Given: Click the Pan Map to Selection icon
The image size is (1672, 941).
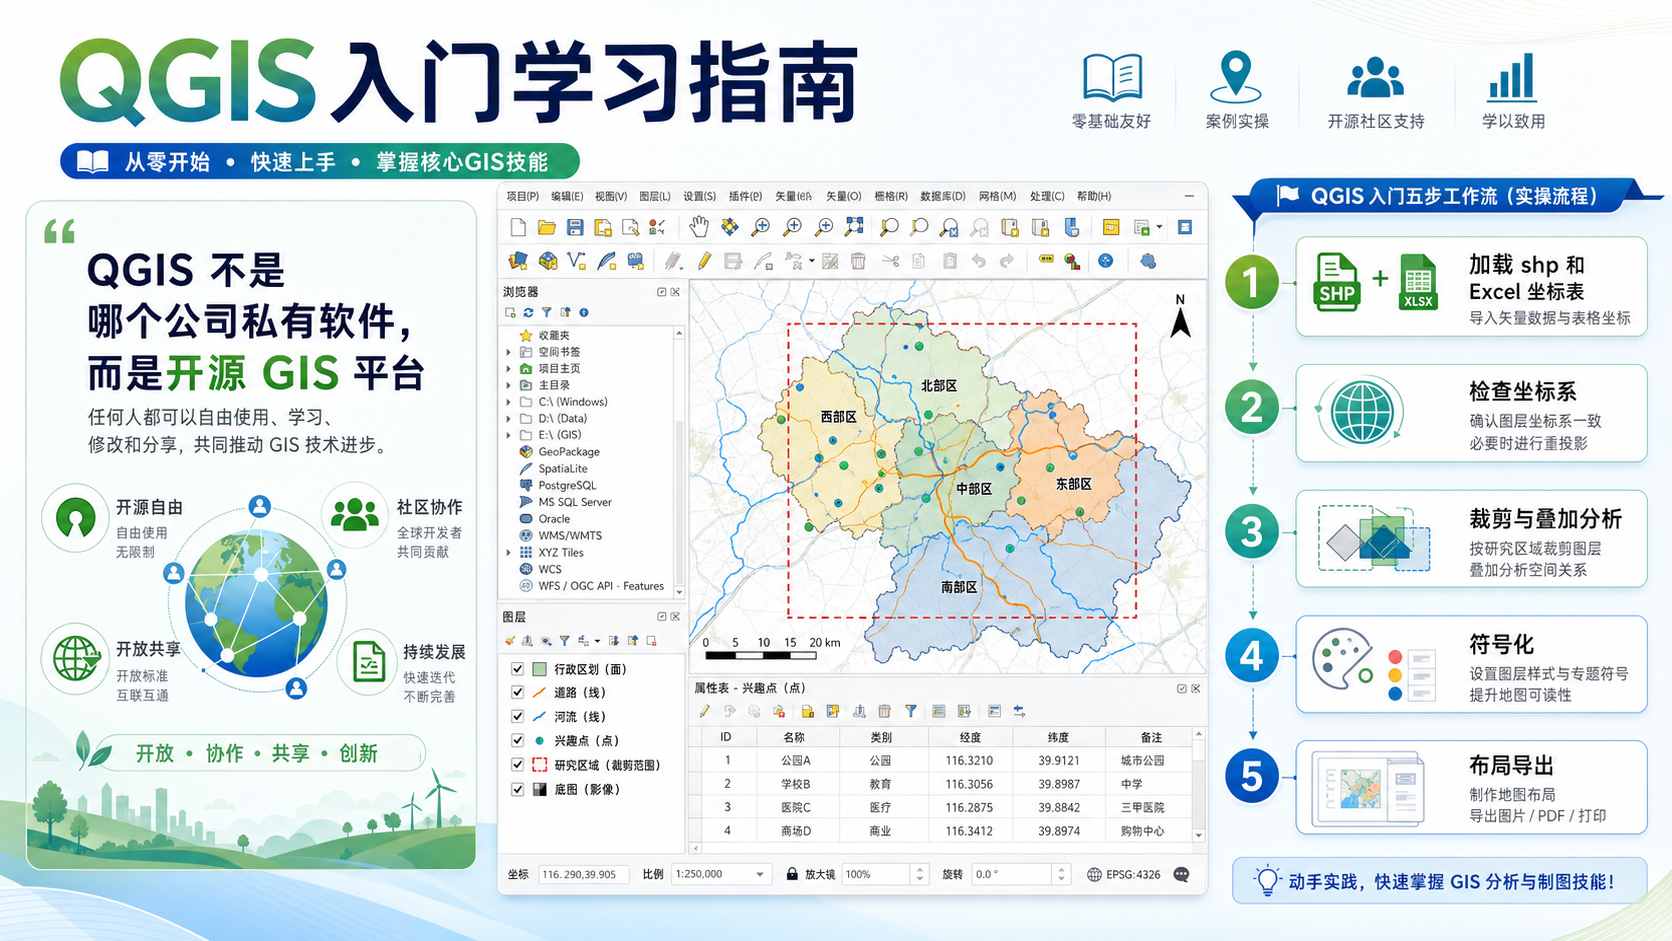Looking at the screenshot, I should pyautogui.click(x=729, y=227).
